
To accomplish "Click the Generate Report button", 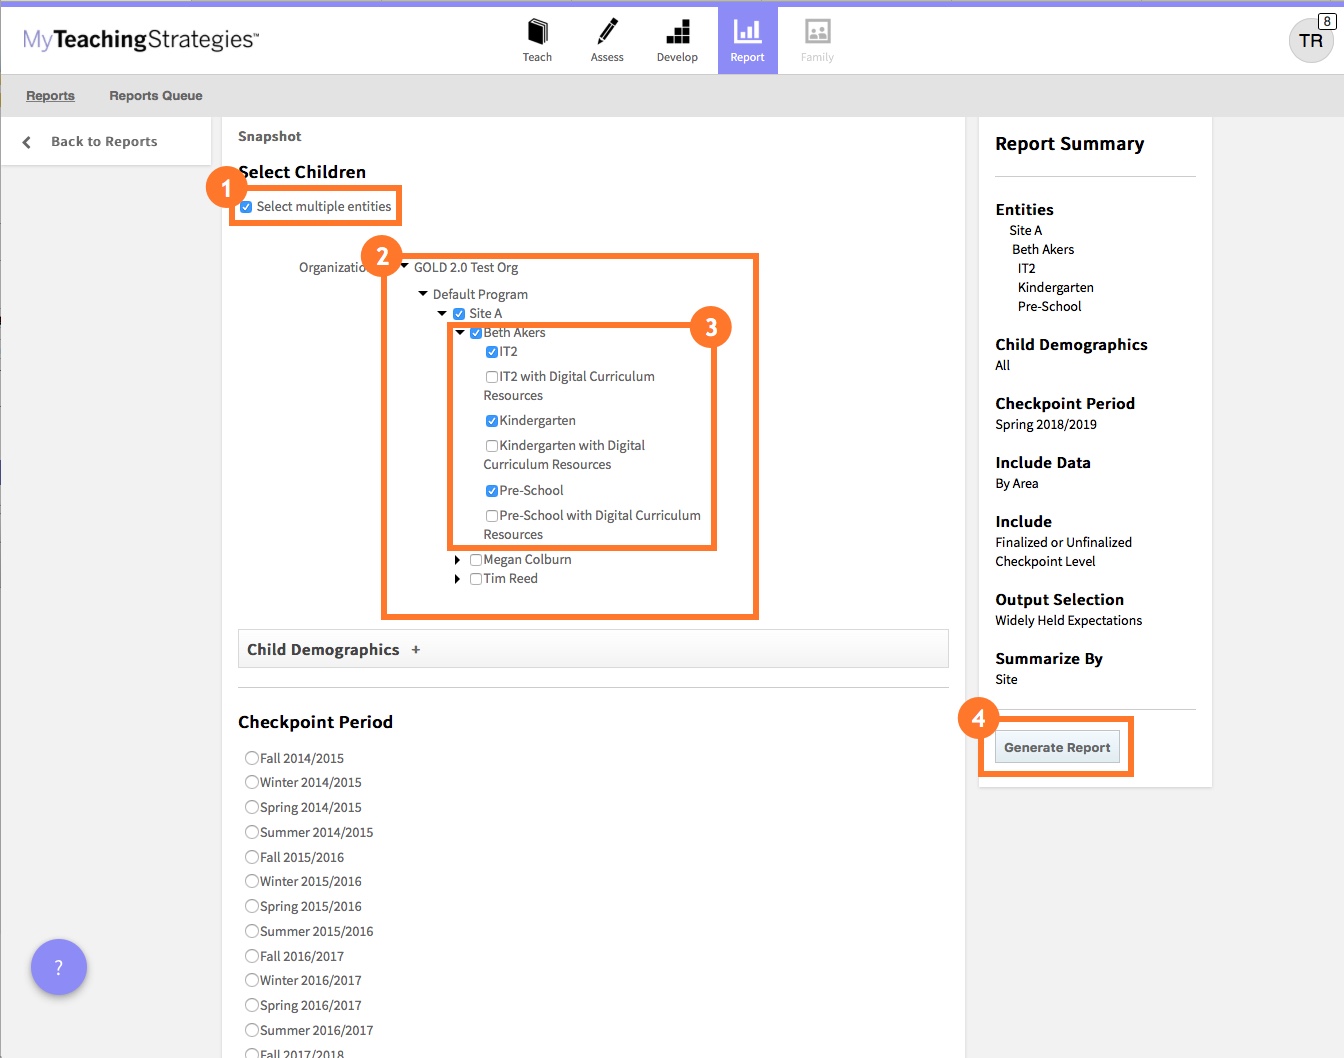I will (x=1057, y=747).
